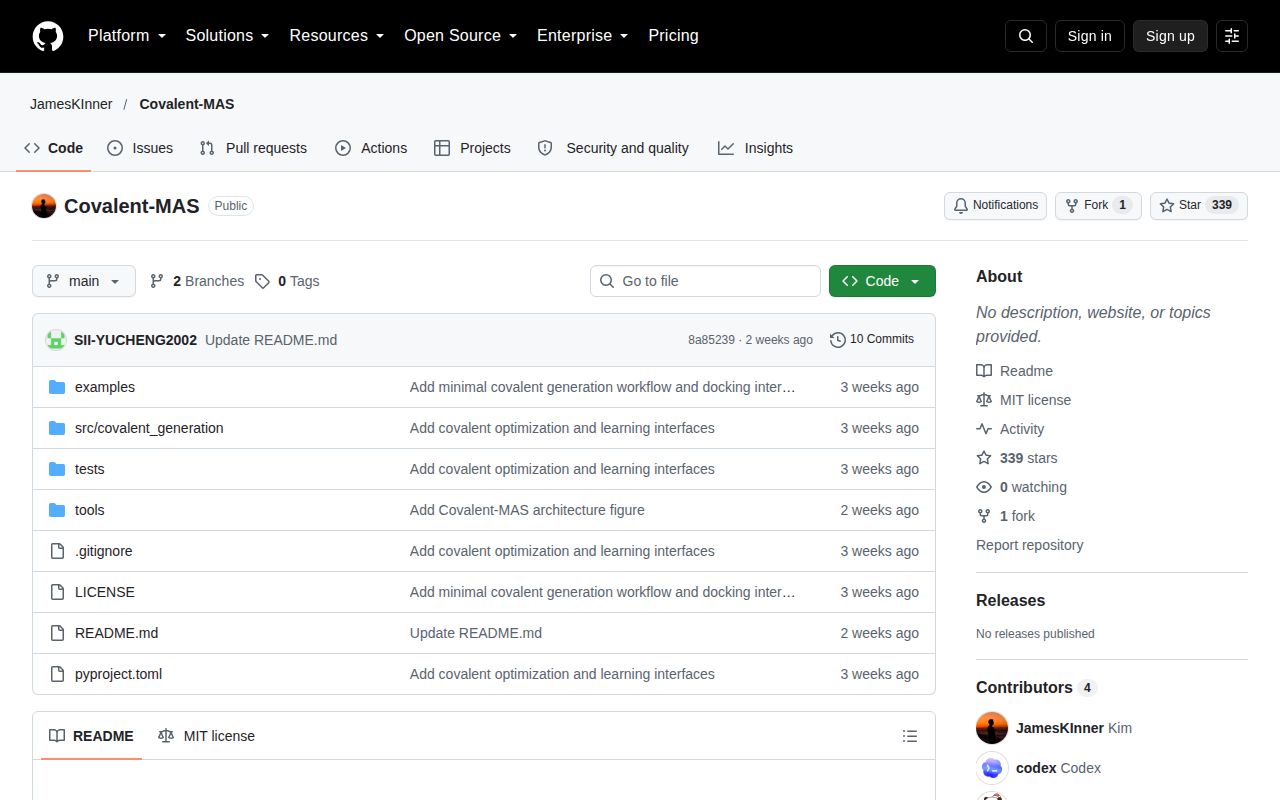Open the 10 Commits history link

click(872, 340)
